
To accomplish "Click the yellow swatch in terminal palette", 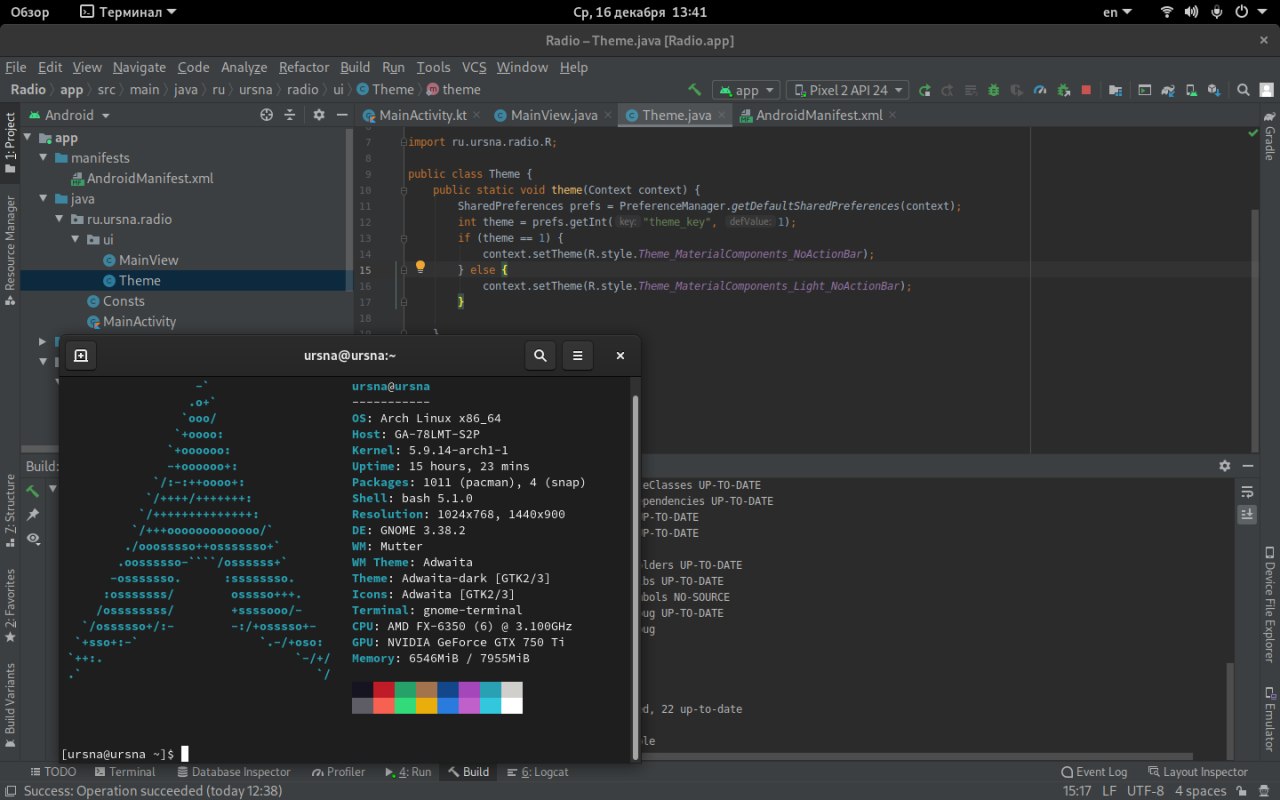I will pyautogui.click(x=427, y=706).
